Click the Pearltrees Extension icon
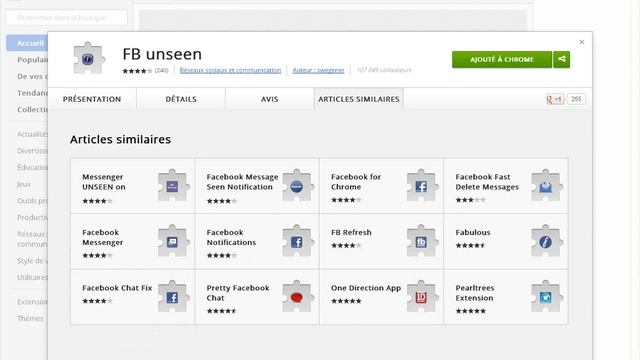This screenshot has height=360, width=640. click(547, 297)
